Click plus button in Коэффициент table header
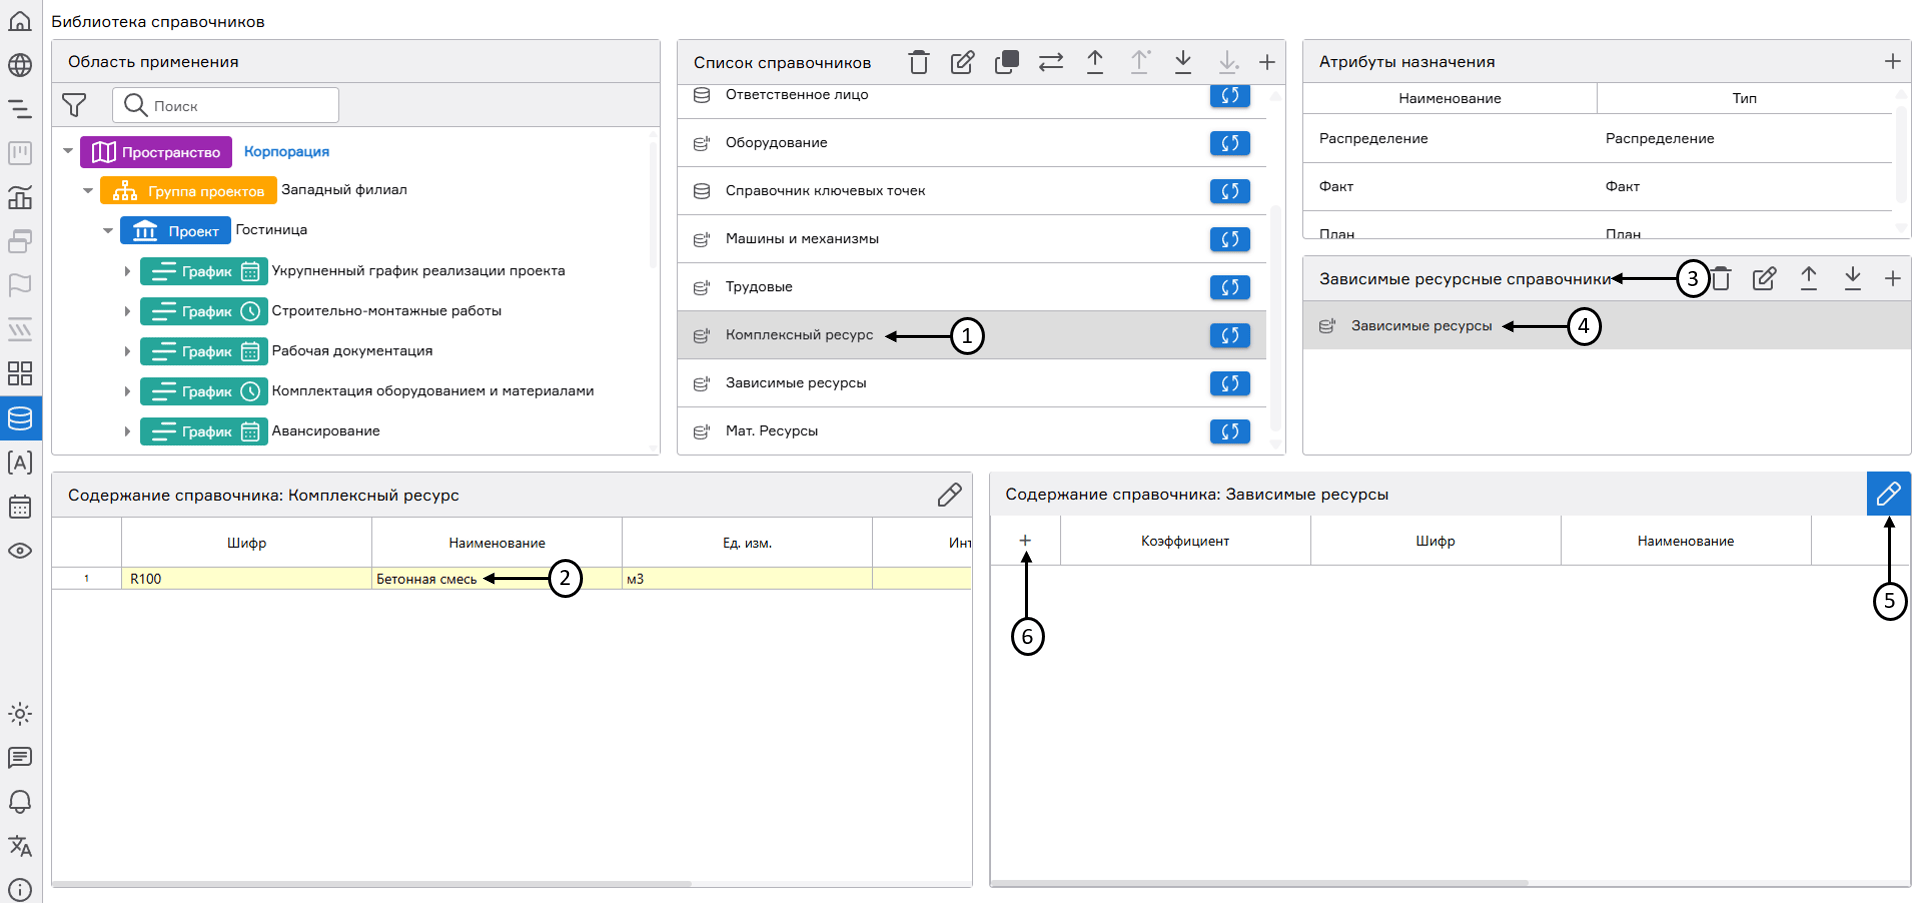Viewport: 1917px width, 903px height. (x=1025, y=541)
